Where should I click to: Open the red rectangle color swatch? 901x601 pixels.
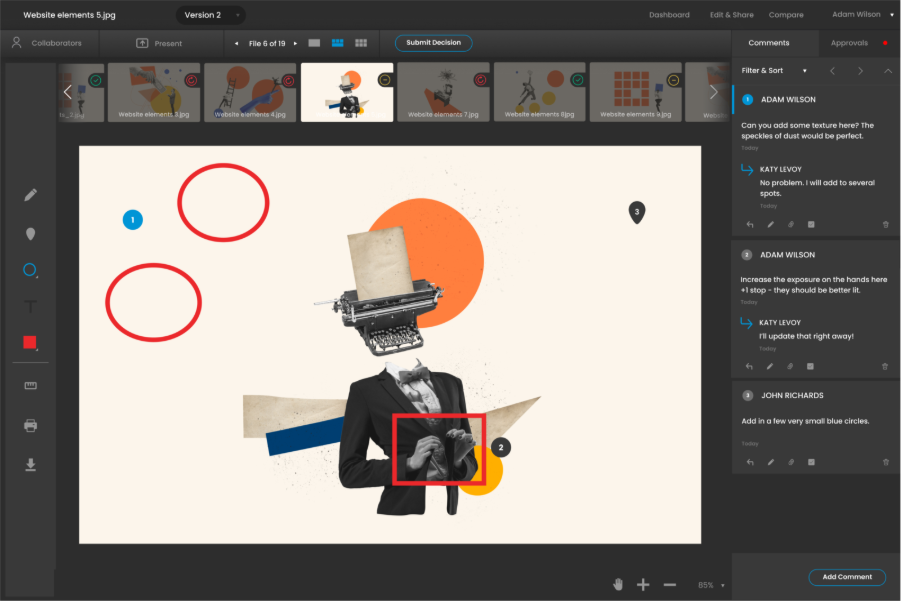(30, 343)
